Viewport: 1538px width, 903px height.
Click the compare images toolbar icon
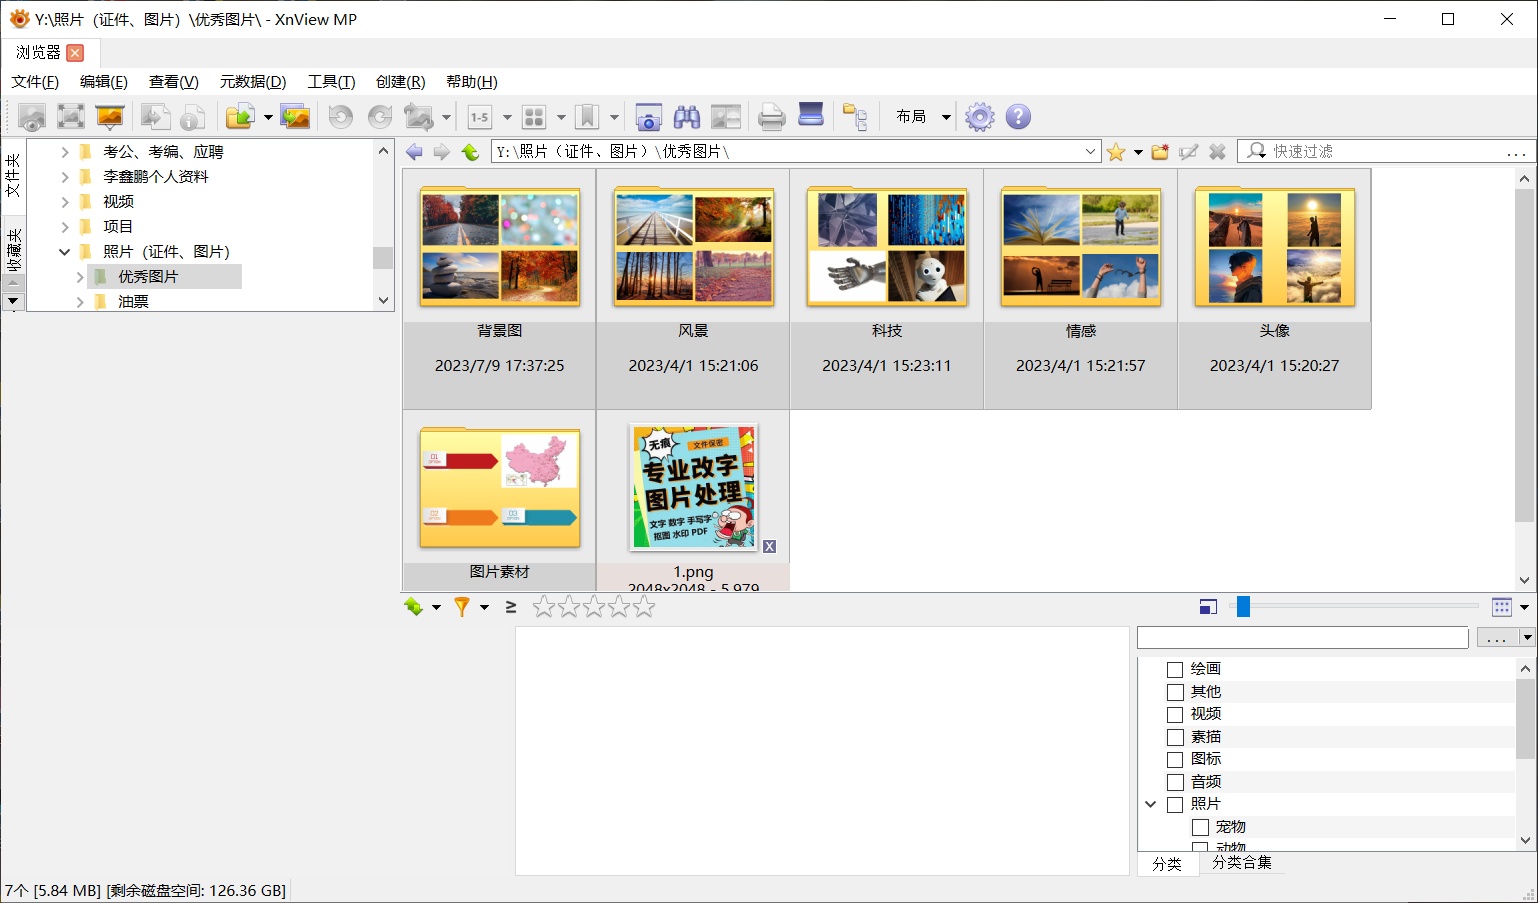coord(726,117)
